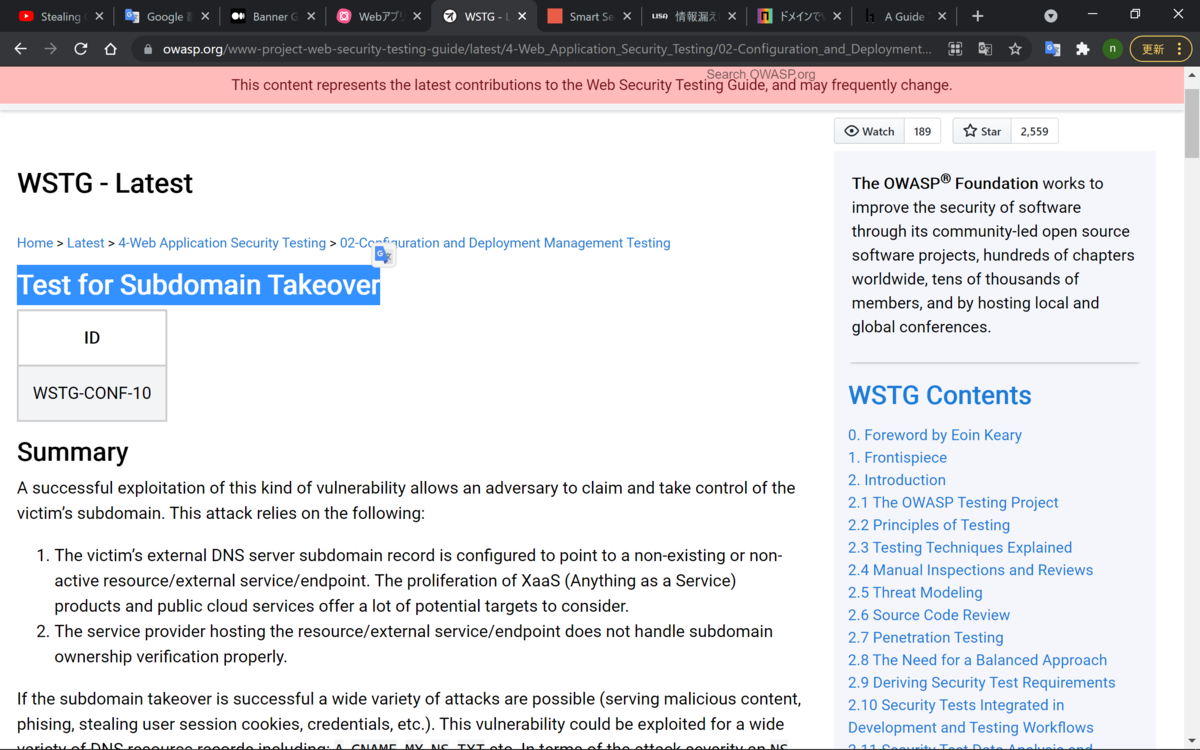The width and height of the screenshot is (1200, 750).
Task: Open the 189 watchers count
Action: pos(922,131)
